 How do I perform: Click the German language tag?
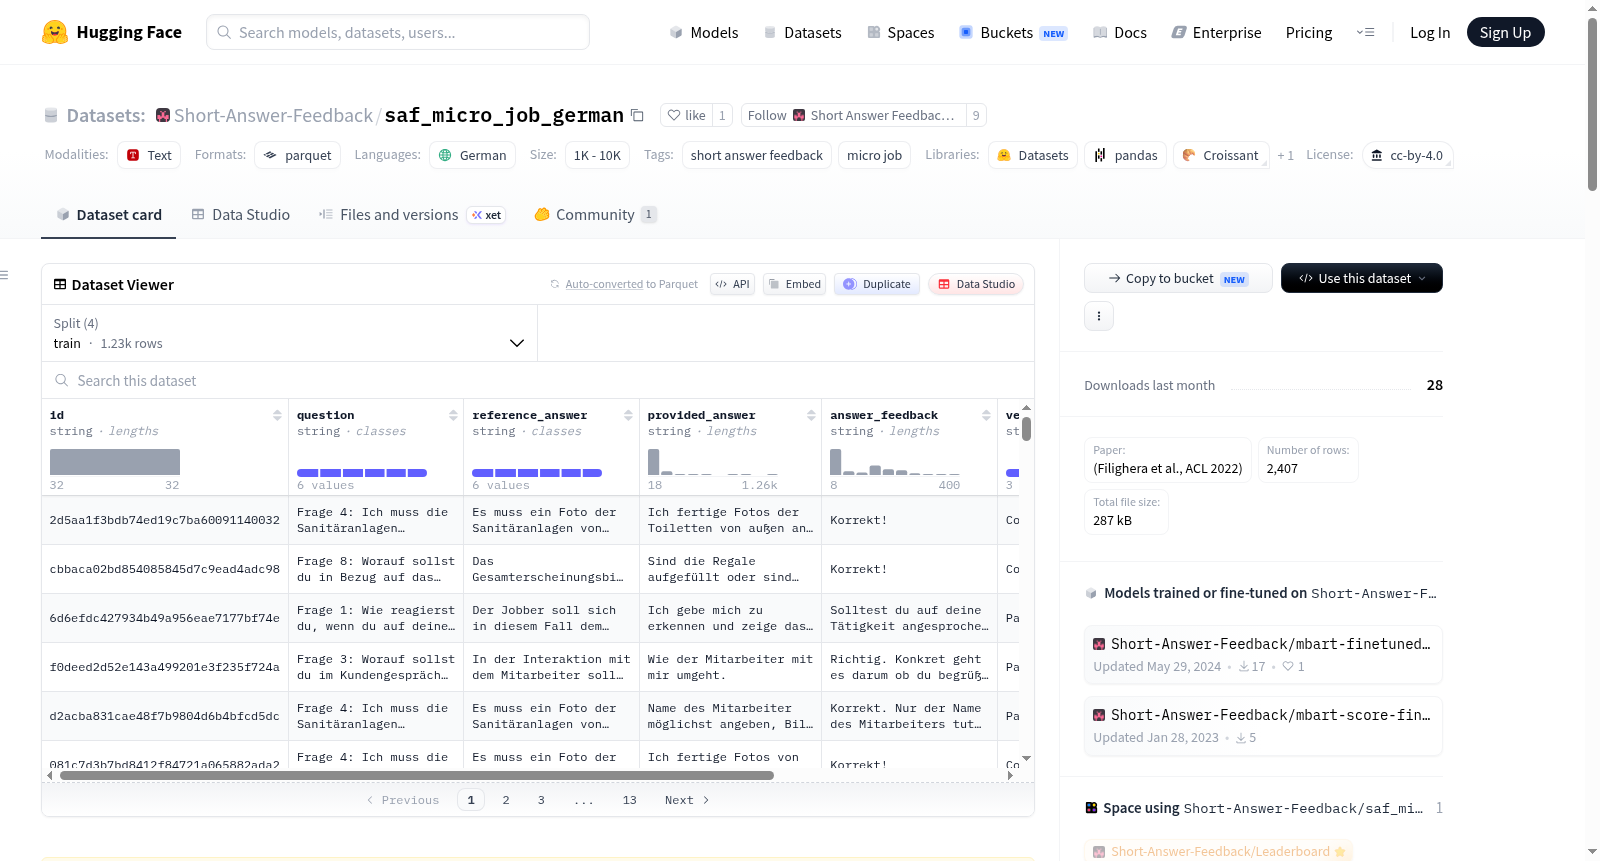pyautogui.click(x=473, y=155)
